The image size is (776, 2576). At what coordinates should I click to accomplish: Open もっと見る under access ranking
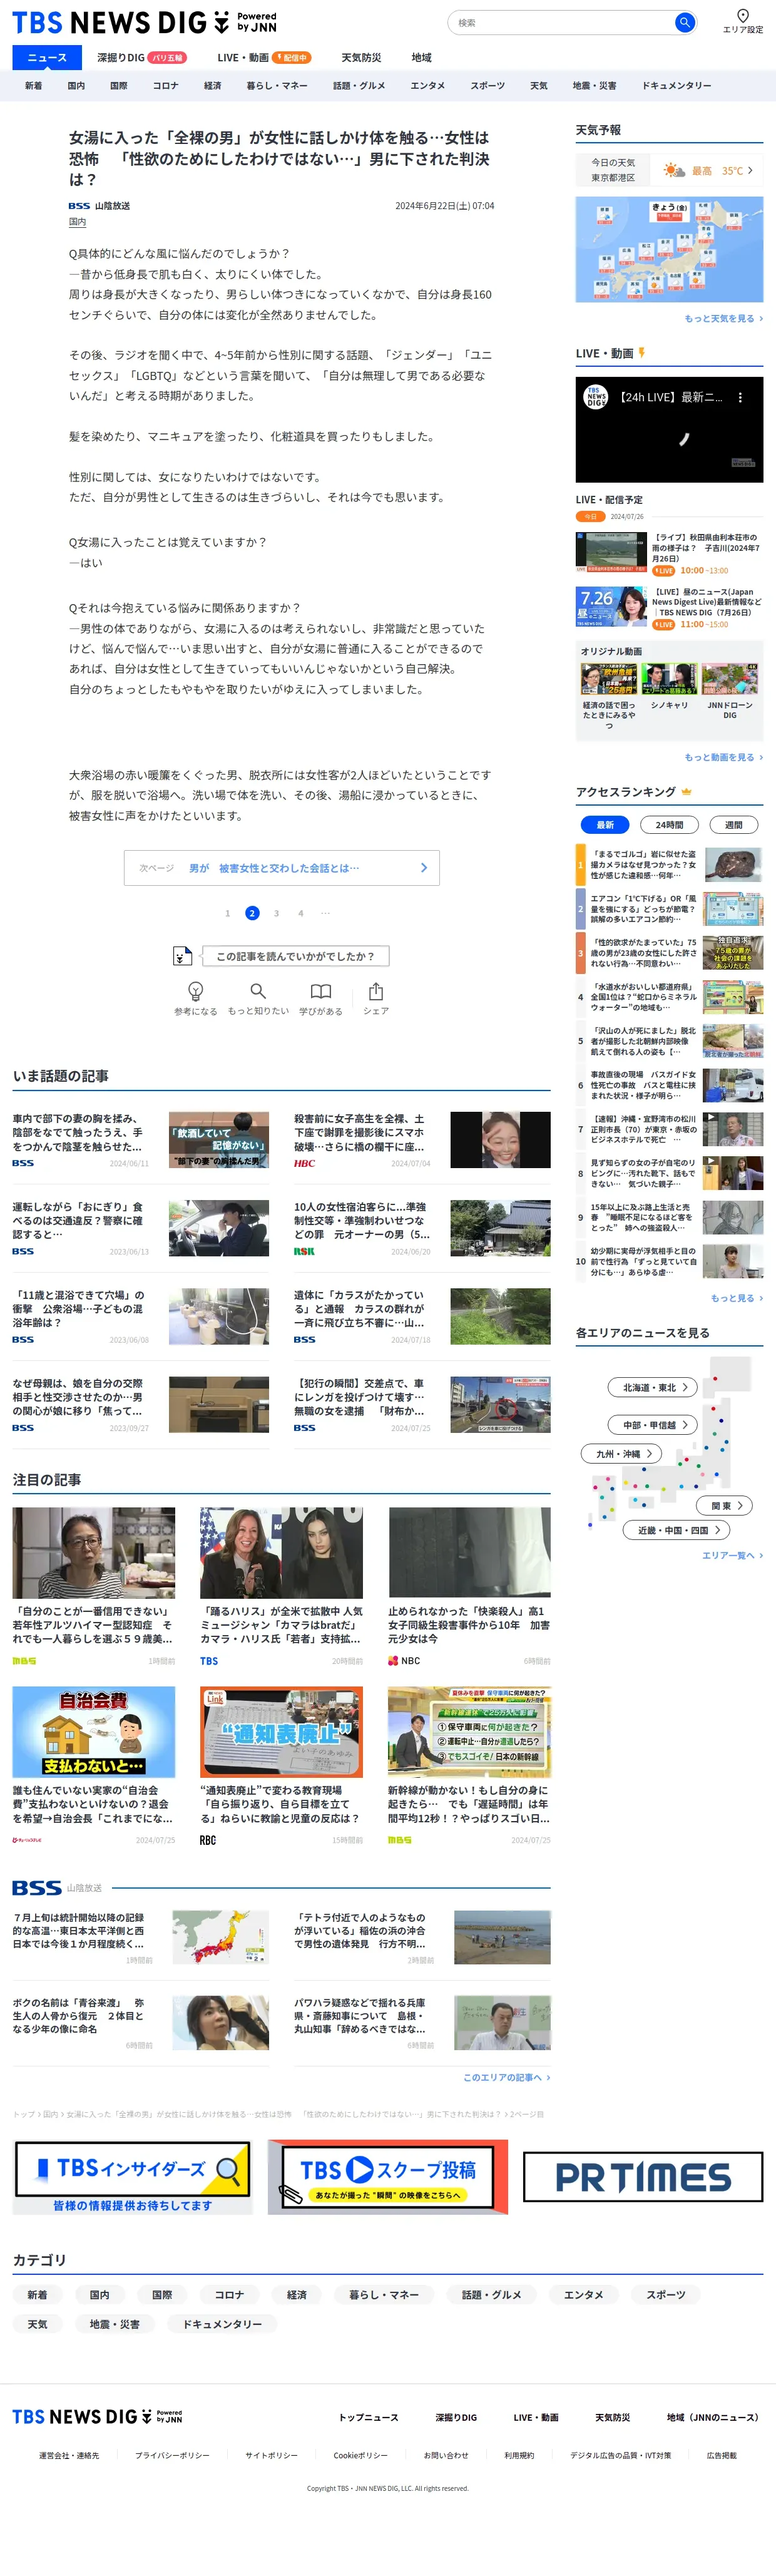coord(736,1298)
